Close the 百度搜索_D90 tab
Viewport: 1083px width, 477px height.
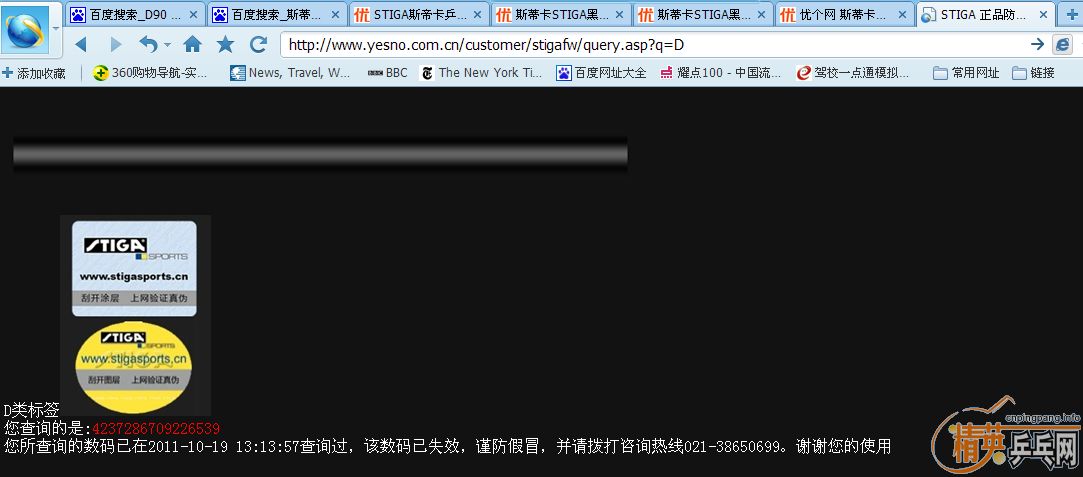click(193, 14)
